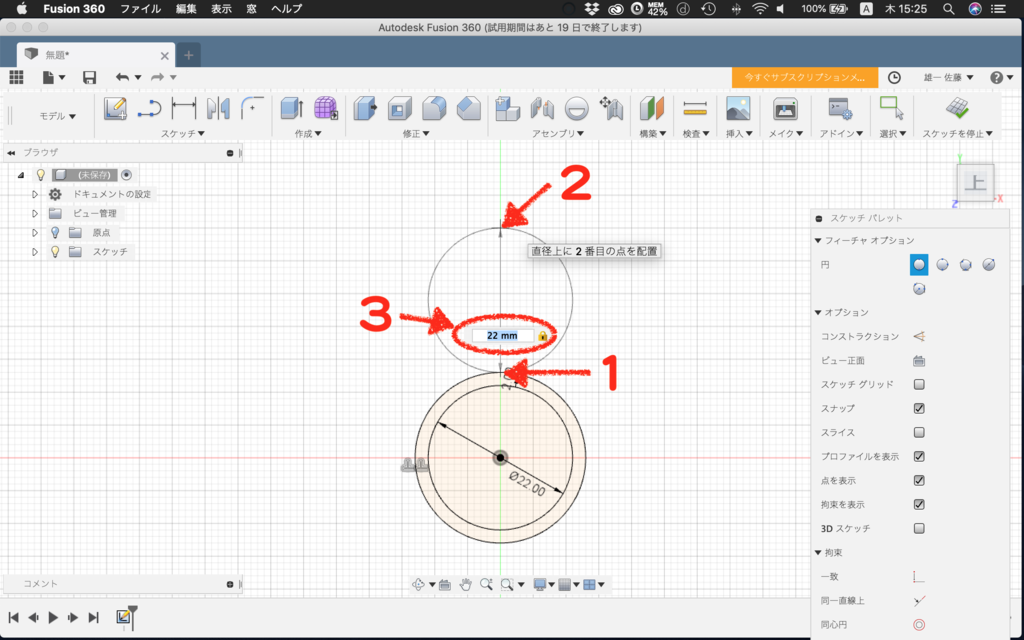Viewport: 1024px width, 640px height.
Task: Click the As-built Joint icon
Action: (x=577, y=109)
